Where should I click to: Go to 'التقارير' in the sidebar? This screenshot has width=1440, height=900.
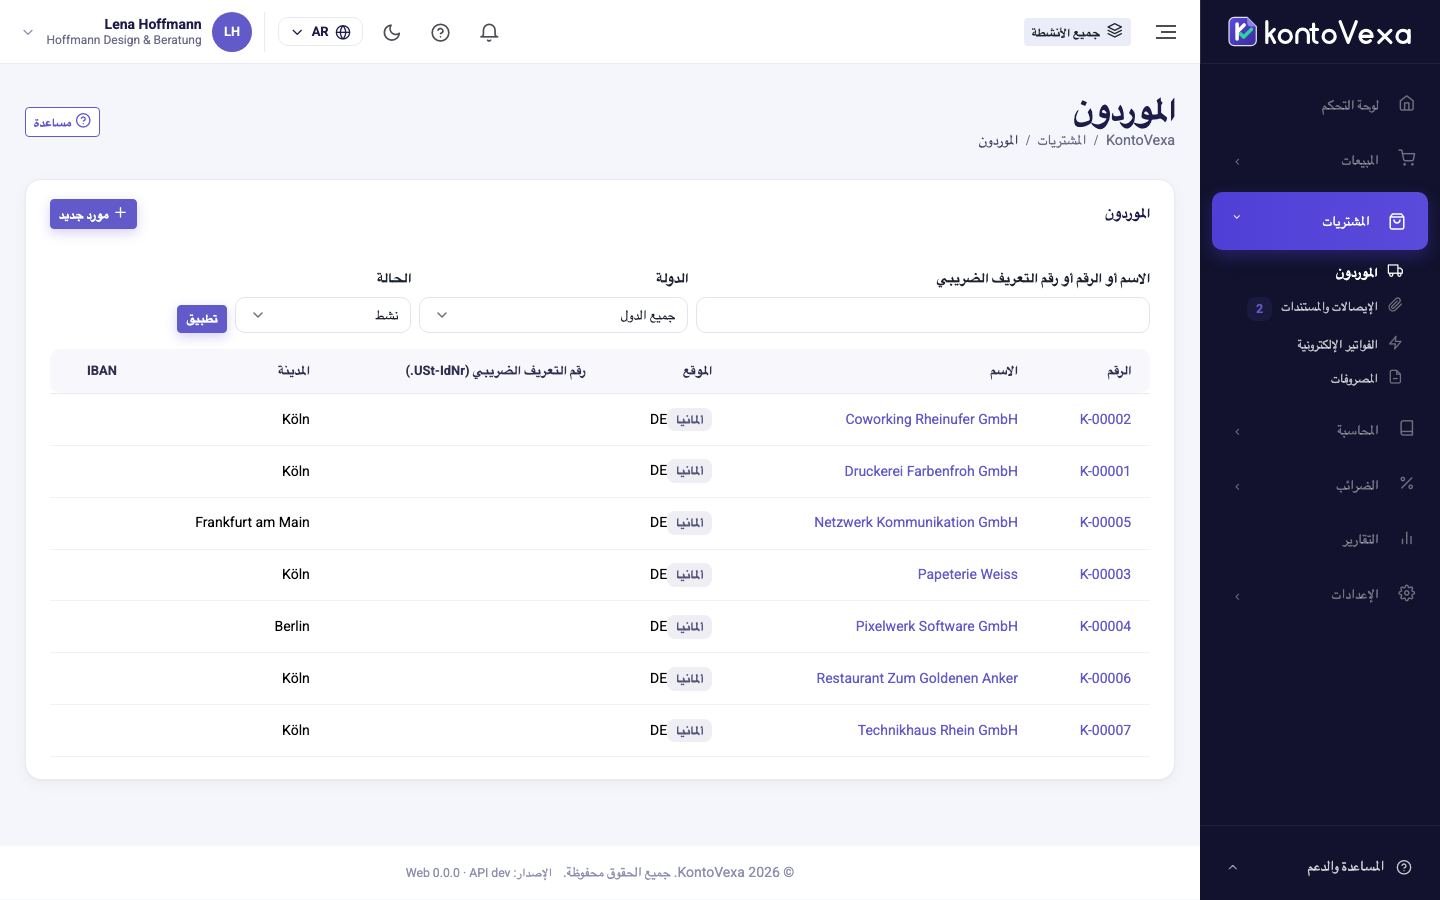click(1320, 540)
